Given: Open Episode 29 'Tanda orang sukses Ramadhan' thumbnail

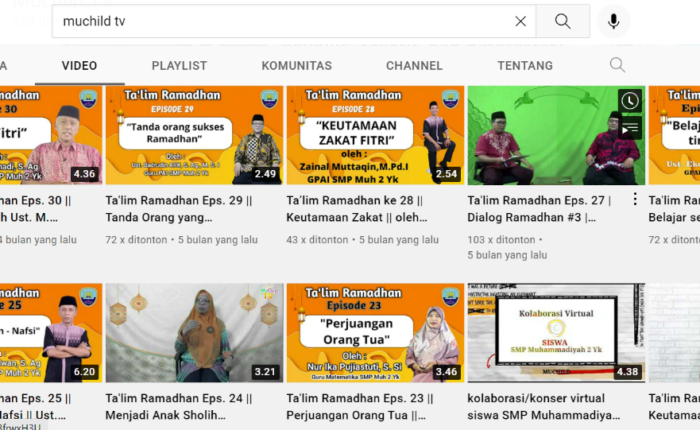Looking at the screenshot, I should (x=194, y=135).
